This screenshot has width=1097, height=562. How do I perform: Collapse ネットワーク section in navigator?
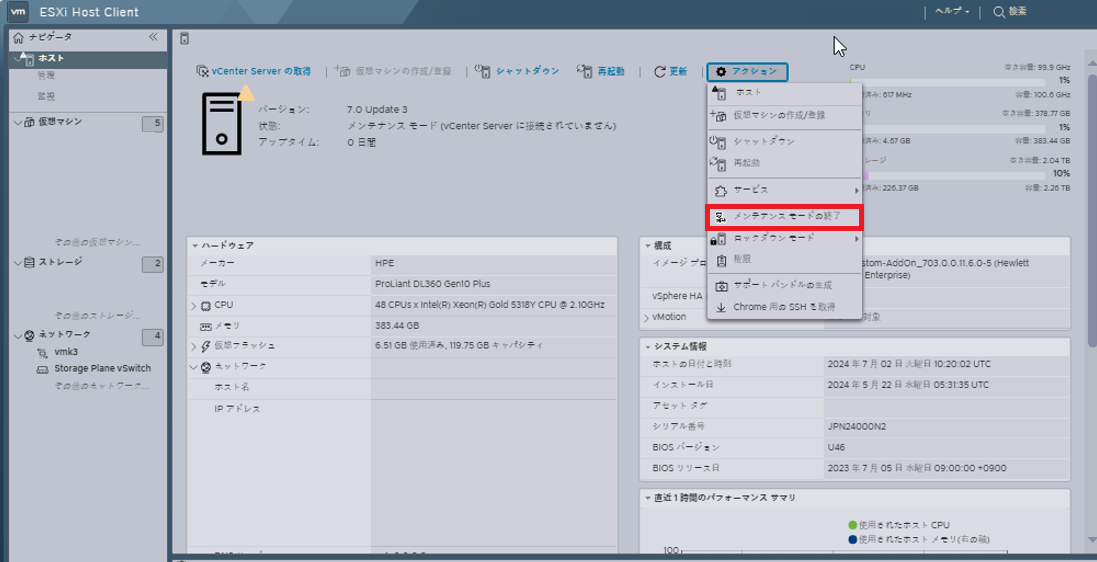(17, 335)
